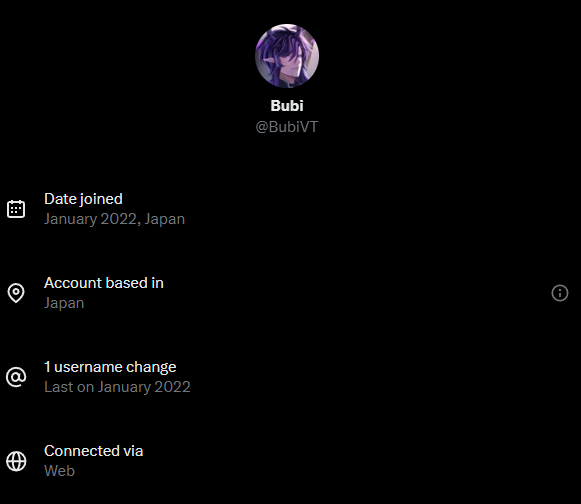Click January 2022, Japan text
This screenshot has height=504, width=581.
coord(114,219)
